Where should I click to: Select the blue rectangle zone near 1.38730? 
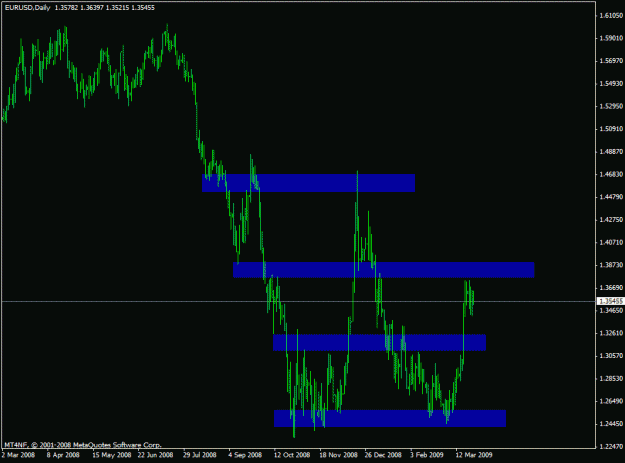383,270
